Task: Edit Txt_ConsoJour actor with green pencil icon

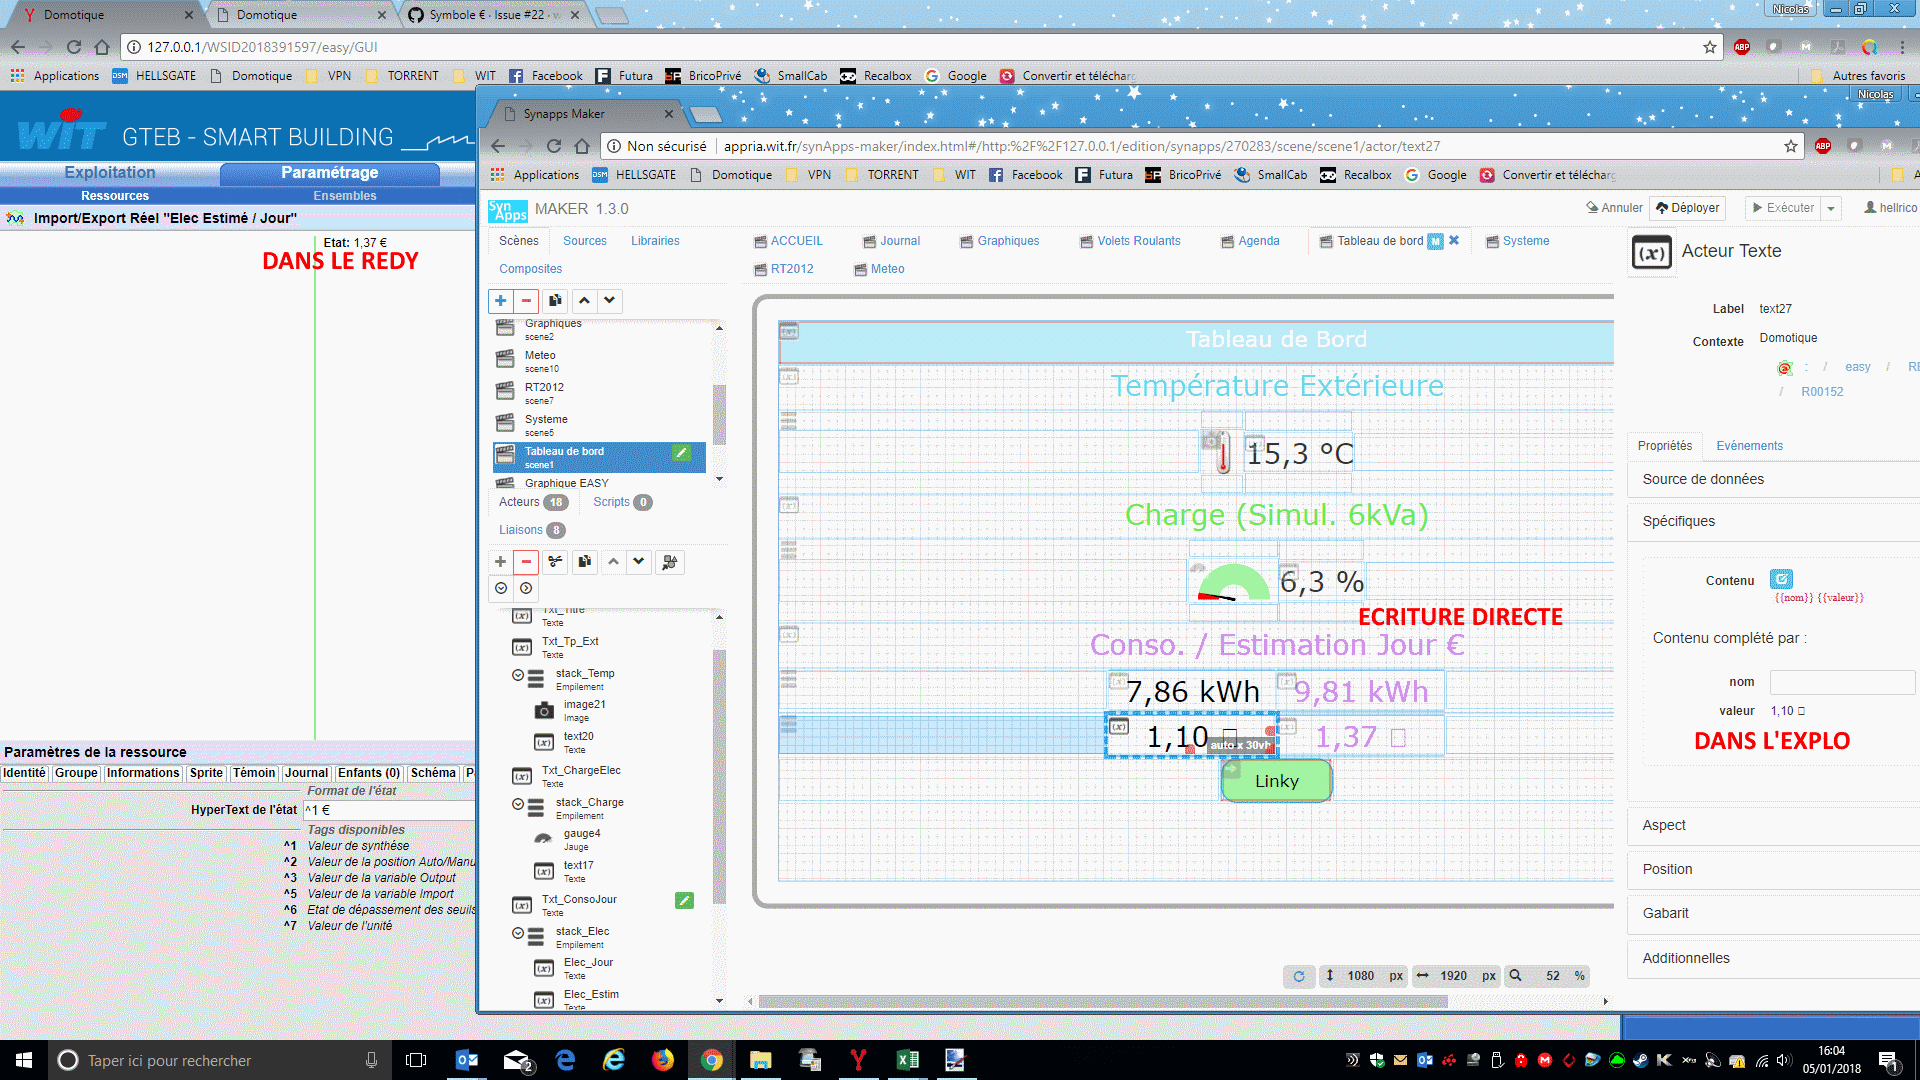Action: point(684,901)
